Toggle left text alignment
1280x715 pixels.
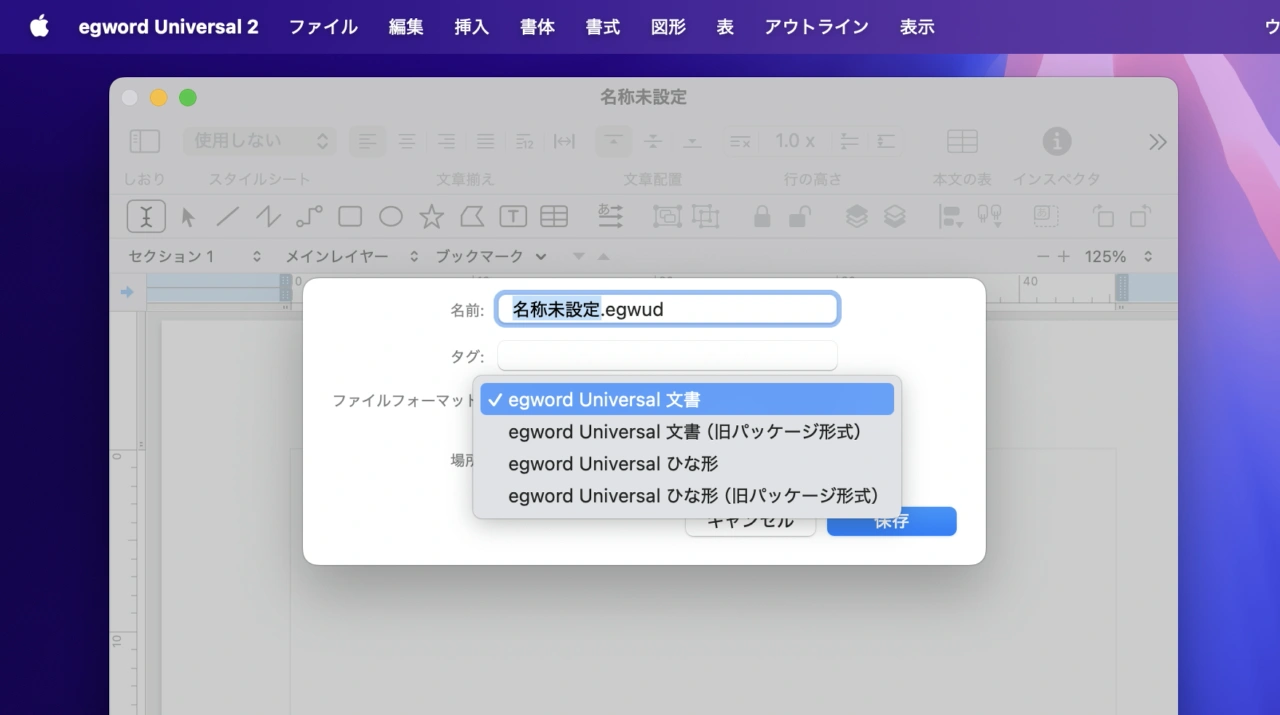pos(368,141)
